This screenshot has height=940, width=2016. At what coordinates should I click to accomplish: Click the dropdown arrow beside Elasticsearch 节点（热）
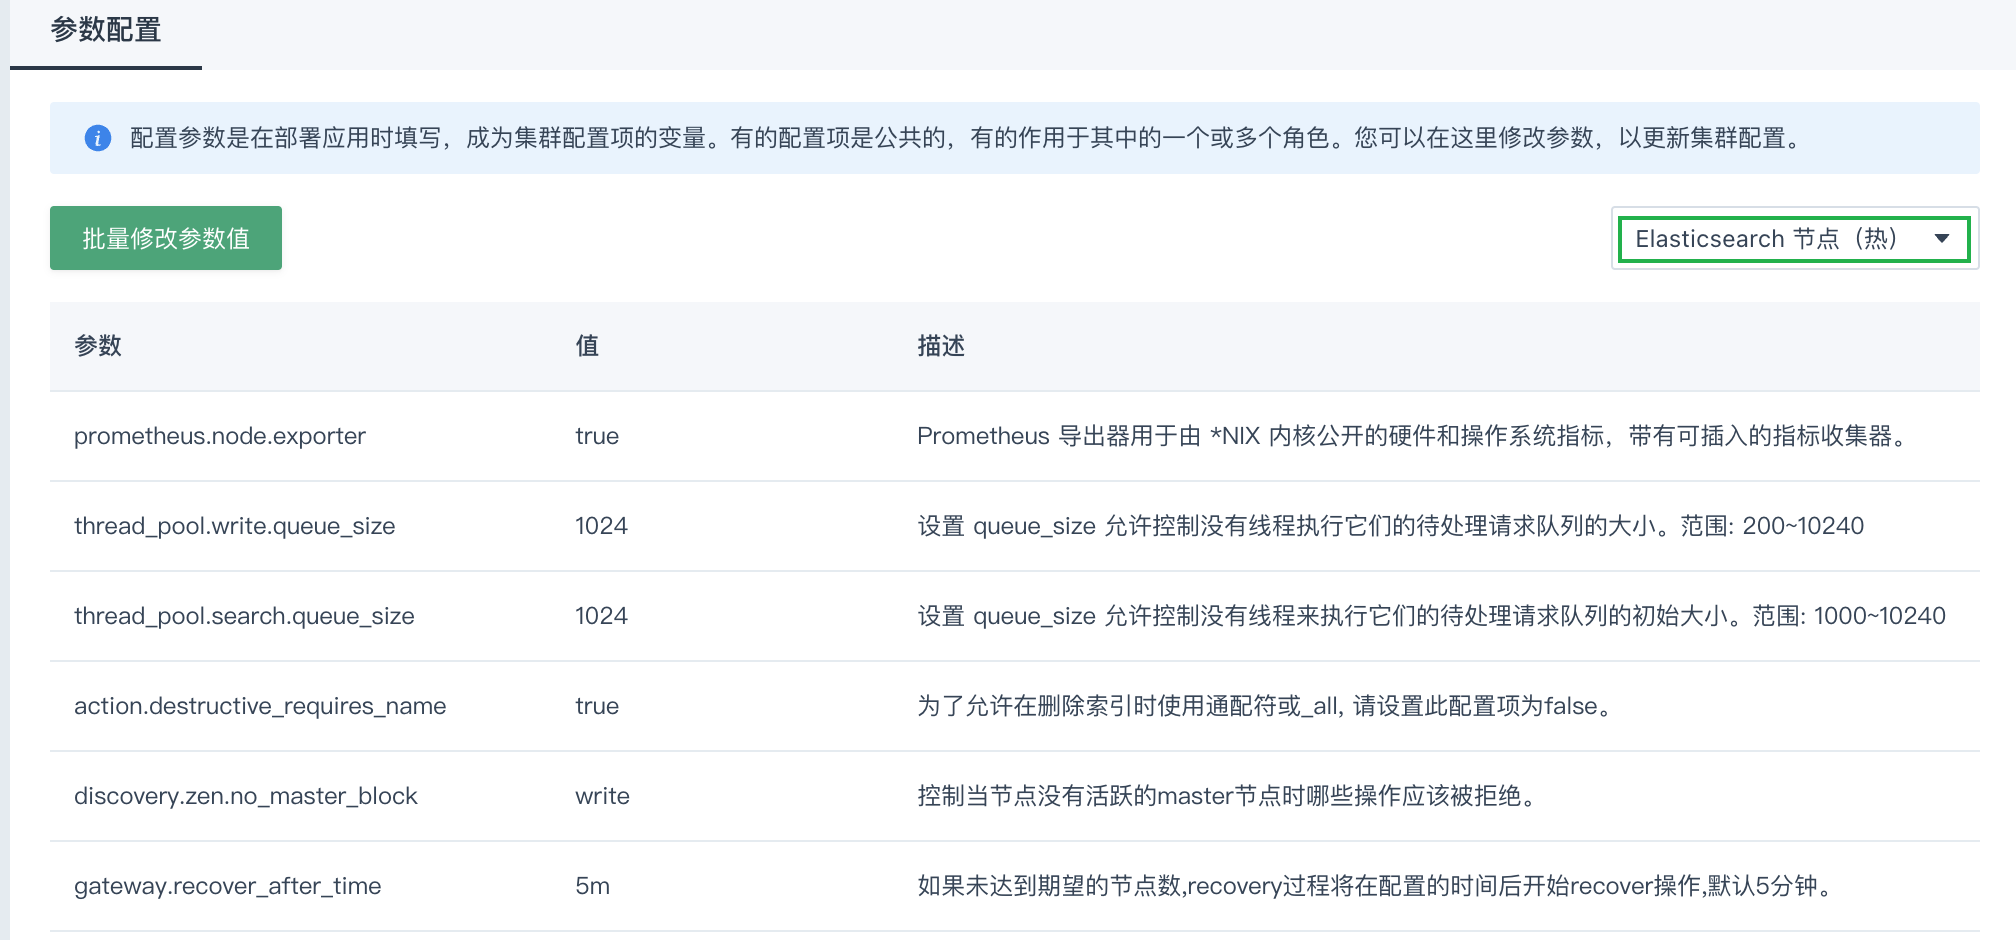pos(1942,239)
